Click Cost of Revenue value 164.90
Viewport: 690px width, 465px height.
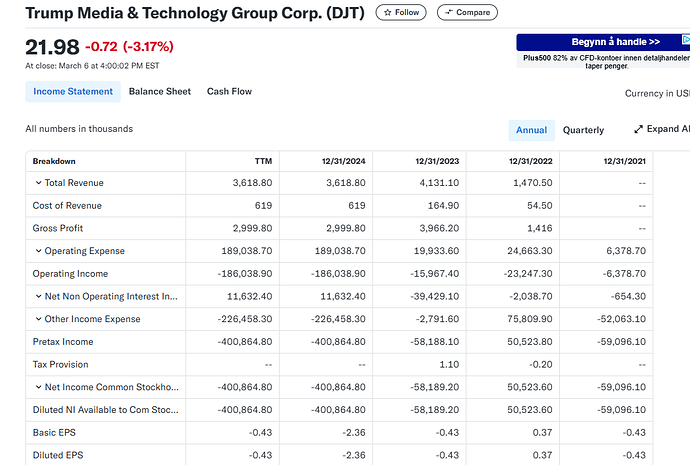(x=444, y=205)
